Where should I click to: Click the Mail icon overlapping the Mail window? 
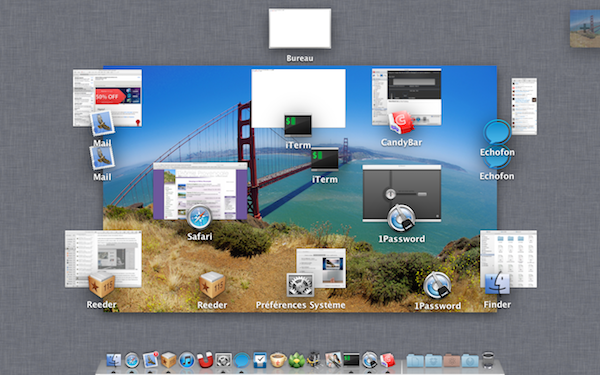click(x=102, y=123)
